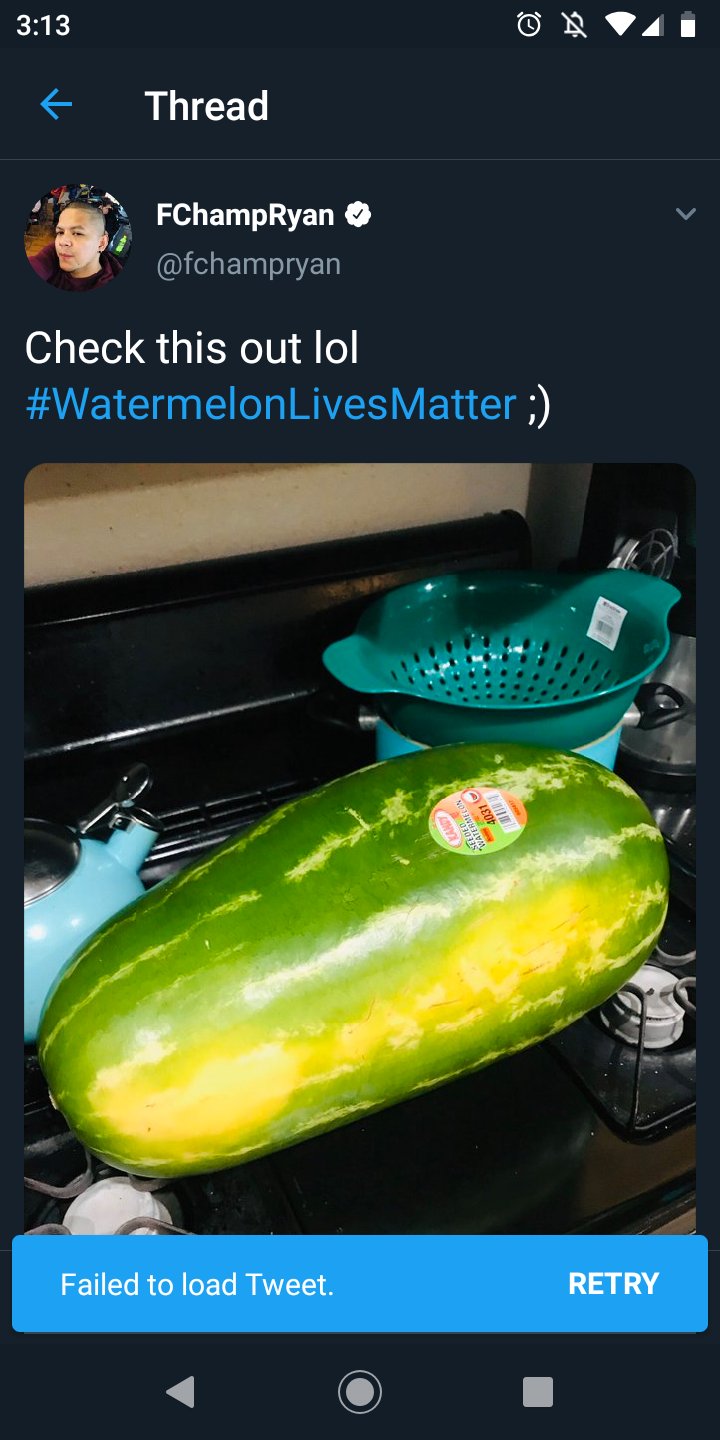This screenshot has width=720, height=1440.
Task: Tap the 'Check this out lol' tweet text
Action: point(192,348)
